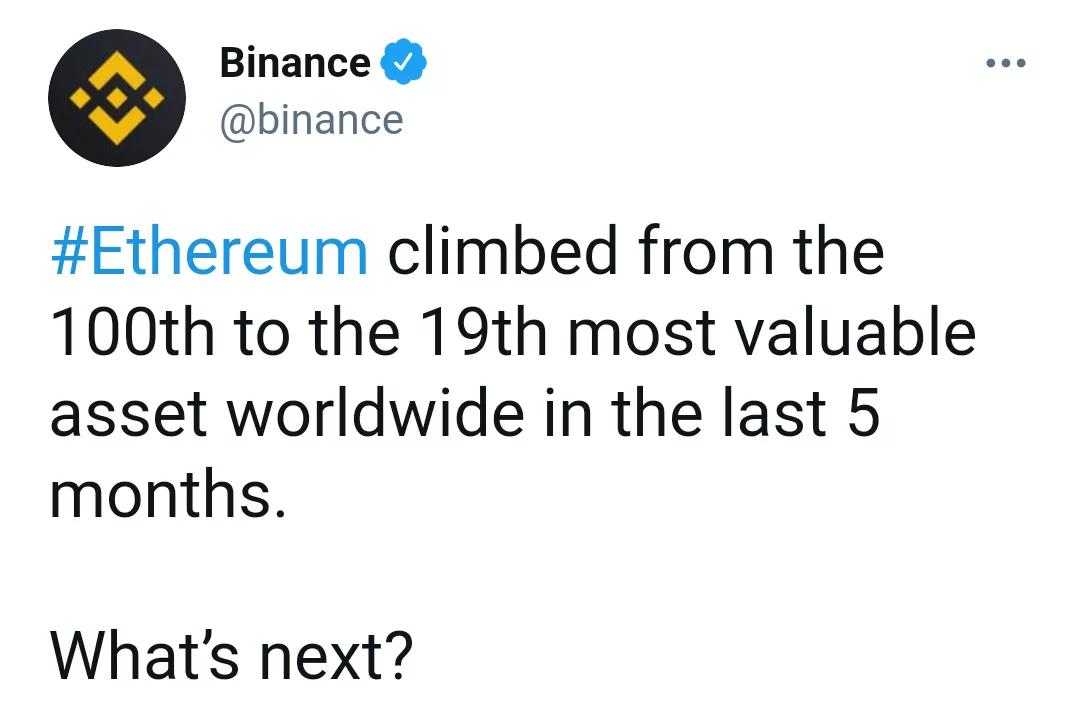This screenshot has height=719, width=1080.
Task: Click the "What's next?" line
Action: coord(231,655)
